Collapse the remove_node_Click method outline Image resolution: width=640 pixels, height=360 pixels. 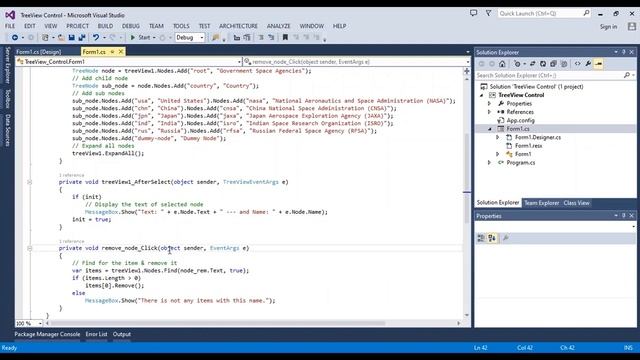tap(29, 248)
